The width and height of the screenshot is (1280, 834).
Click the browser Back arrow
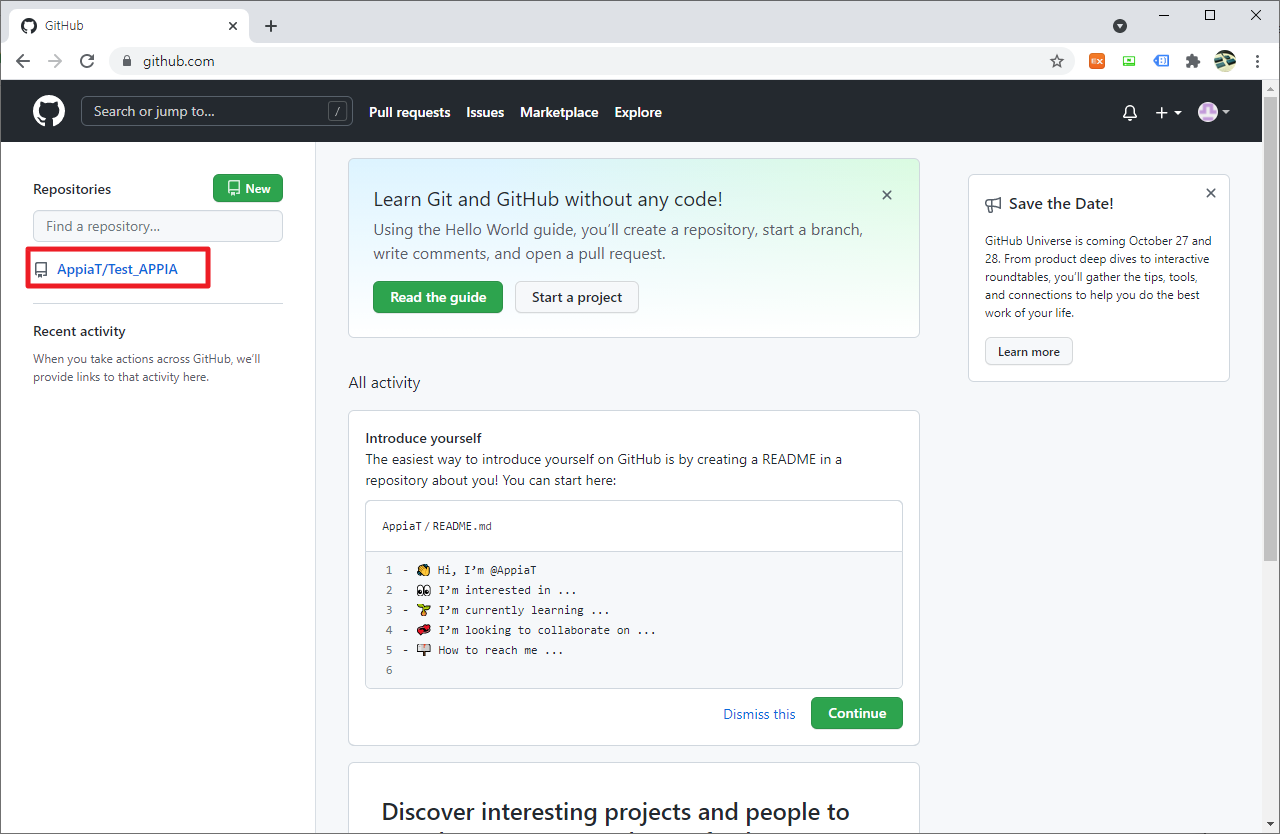[23, 61]
